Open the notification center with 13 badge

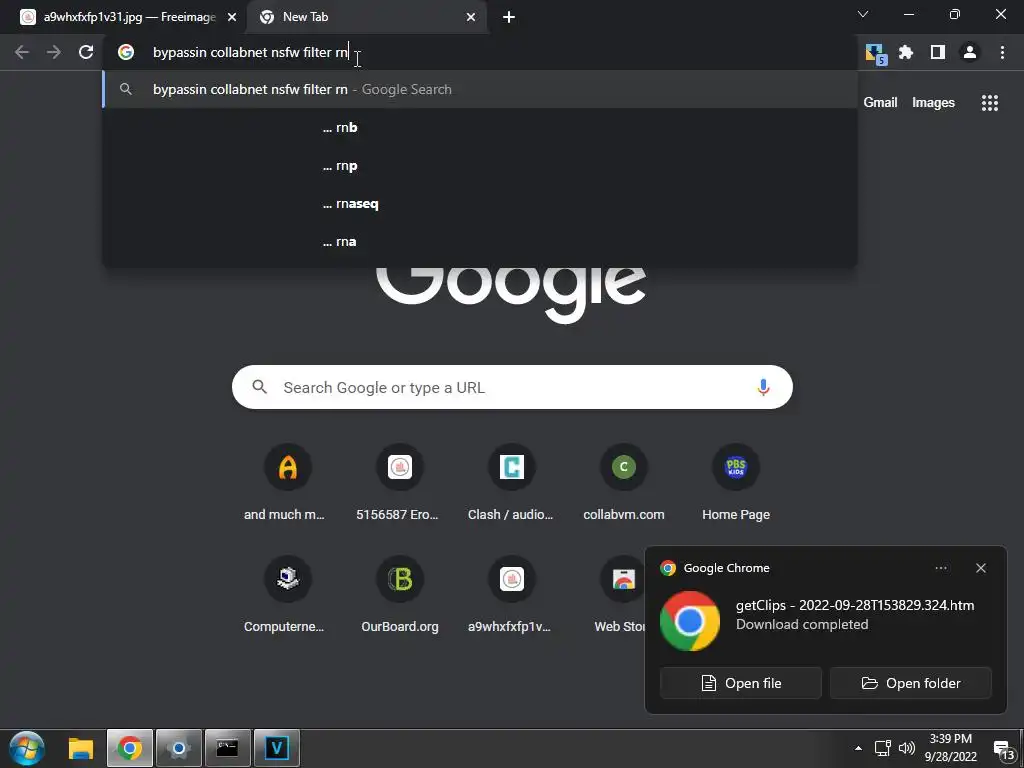(x=1004, y=749)
